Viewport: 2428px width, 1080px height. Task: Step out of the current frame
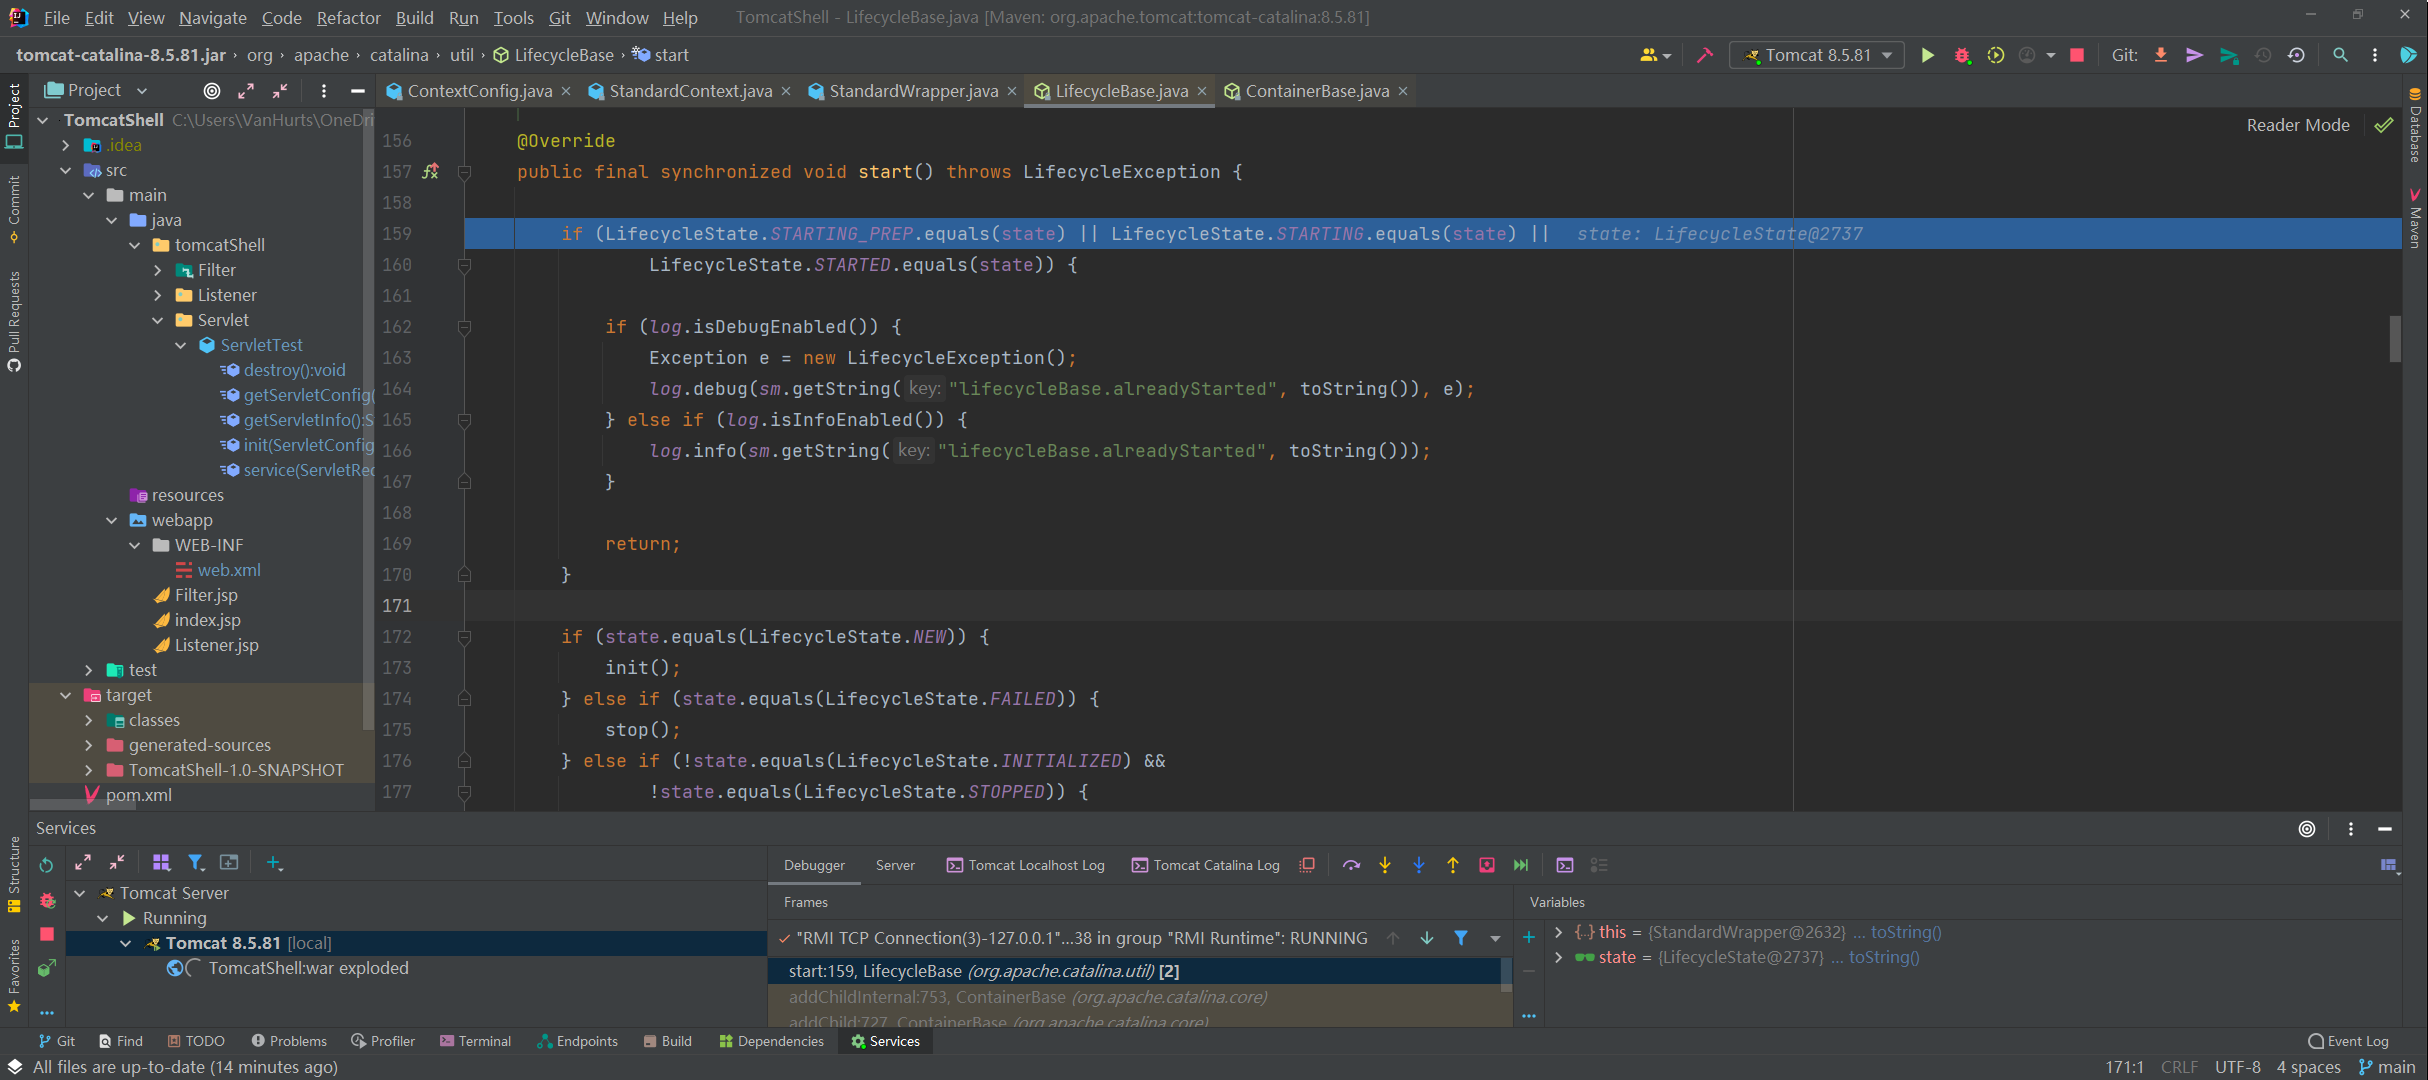pyautogui.click(x=1452, y=866)
